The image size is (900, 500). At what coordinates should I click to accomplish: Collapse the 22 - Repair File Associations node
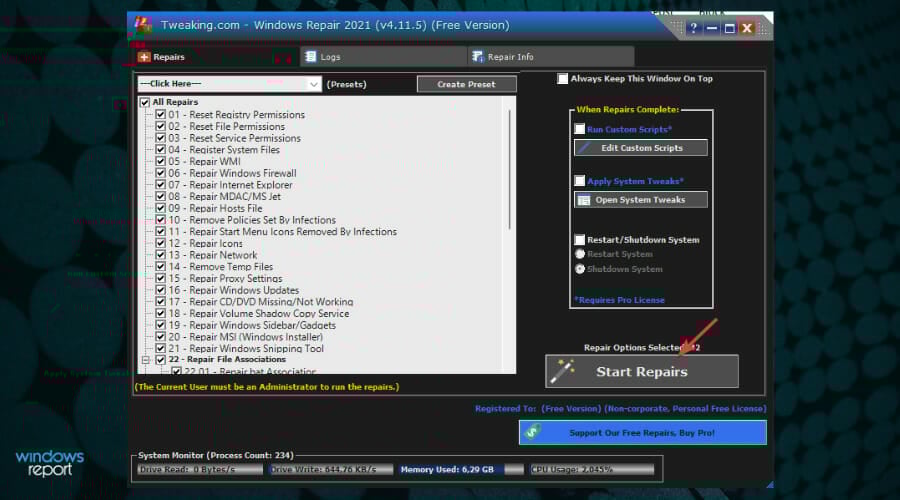click(146, 360)
